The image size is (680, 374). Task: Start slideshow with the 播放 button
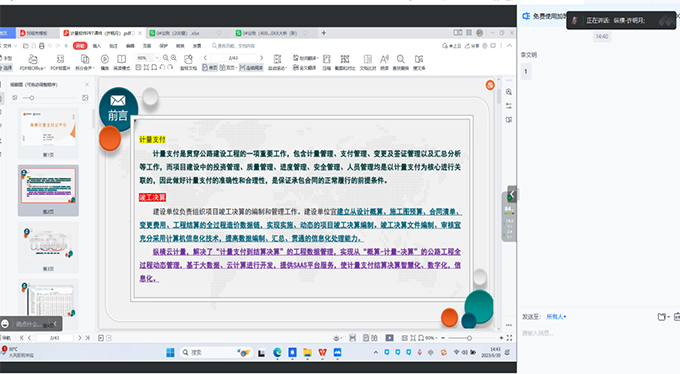point(105,62)
